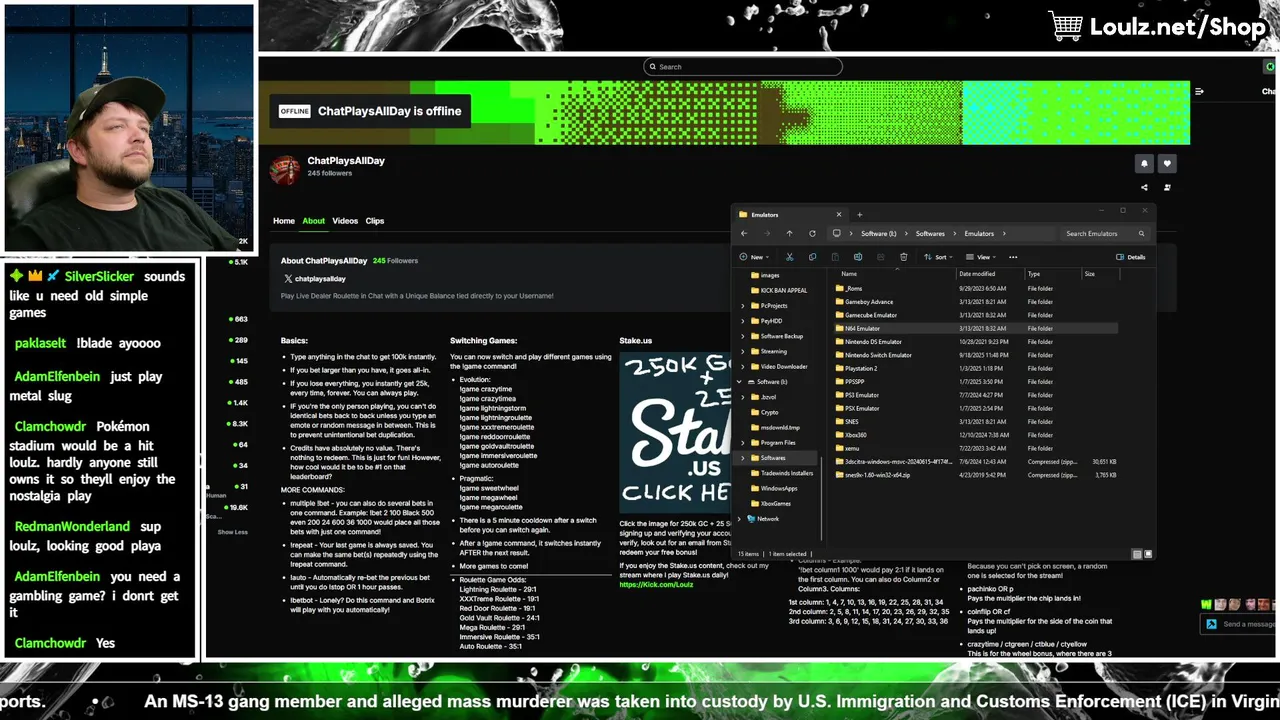1280x720 pixels.
Task: Select the Nintendo Switch Emulator folder
Action: pos(976,355)
